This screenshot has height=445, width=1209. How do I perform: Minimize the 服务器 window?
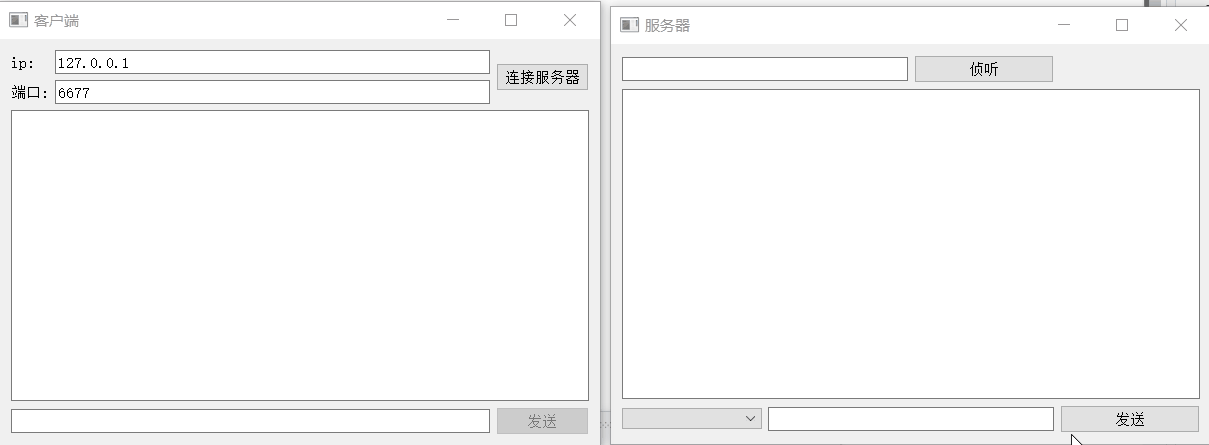pos(1064,25)
